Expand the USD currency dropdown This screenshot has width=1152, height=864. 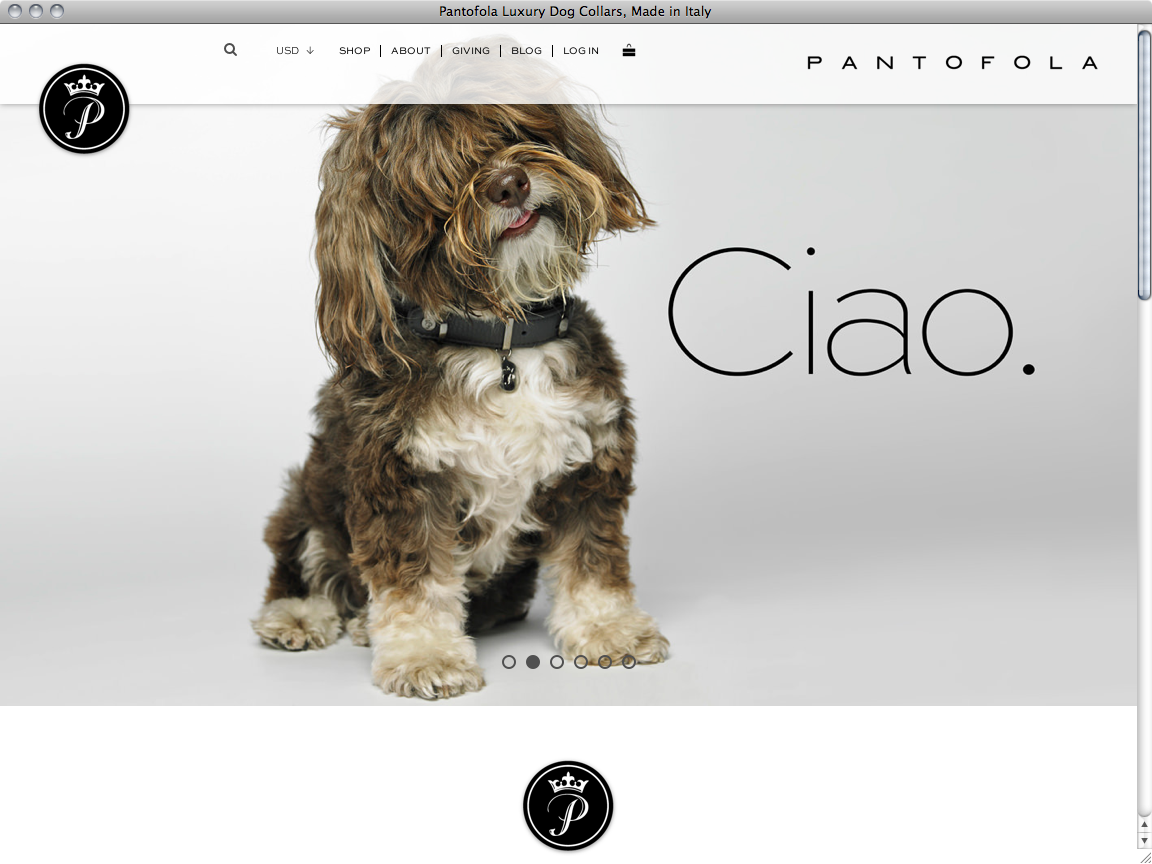(x=295, y=51)
